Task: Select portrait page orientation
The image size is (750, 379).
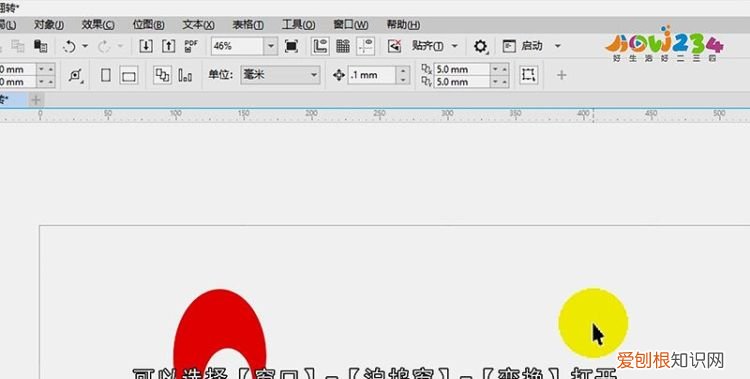Action: point(106,75)
